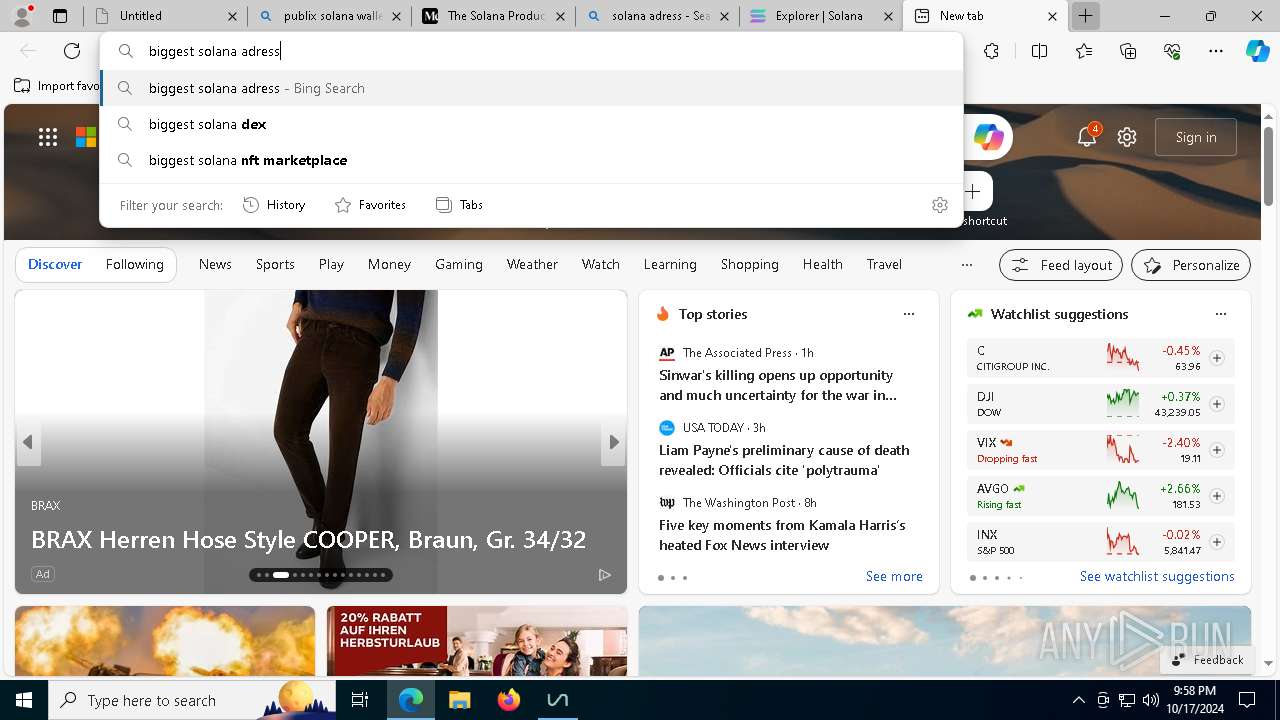Open Windows Start menu
The height and width of the screenshot is (720, 1280).
(24, 700)
